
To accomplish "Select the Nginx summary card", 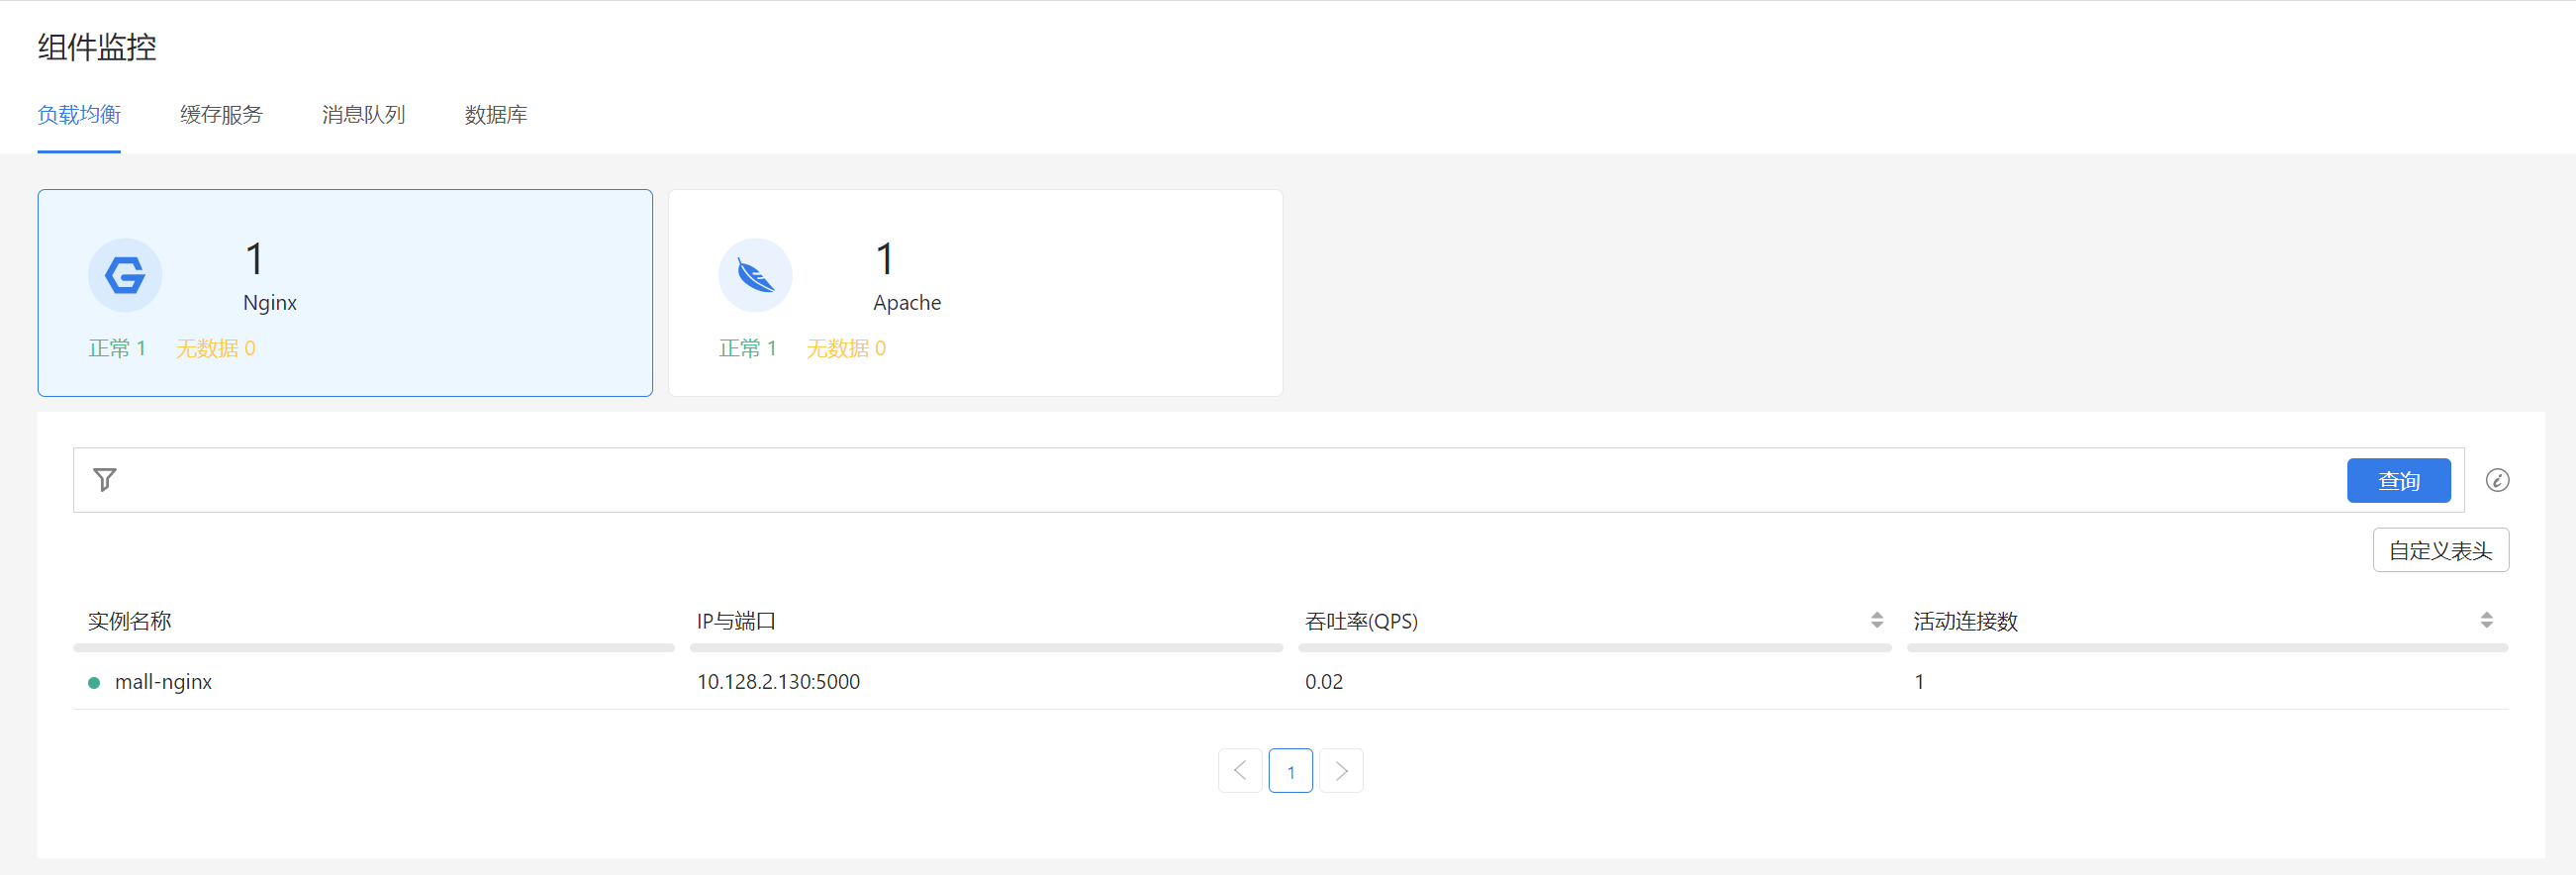I will (345, 293).
